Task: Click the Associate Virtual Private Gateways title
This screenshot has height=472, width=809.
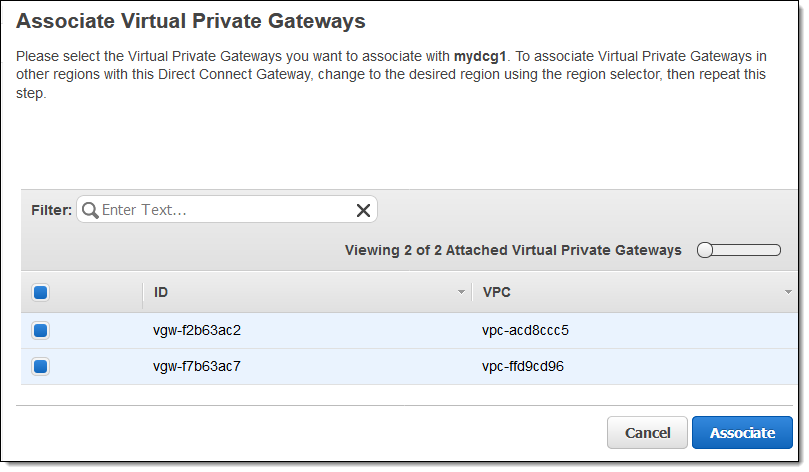Action: 190,20
